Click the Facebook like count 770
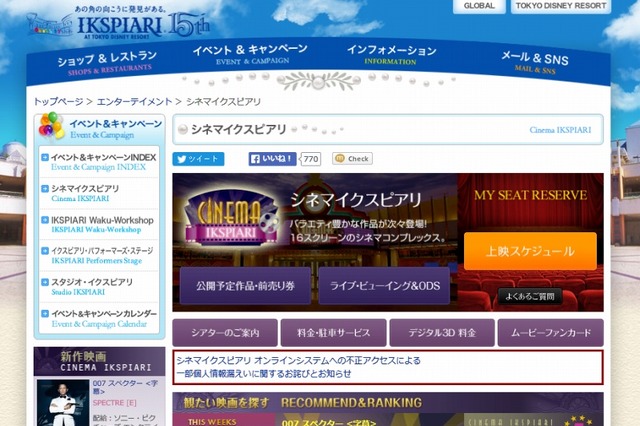This screenshot has height=426, width=640. pyautogui.click(x=311, y=159)
